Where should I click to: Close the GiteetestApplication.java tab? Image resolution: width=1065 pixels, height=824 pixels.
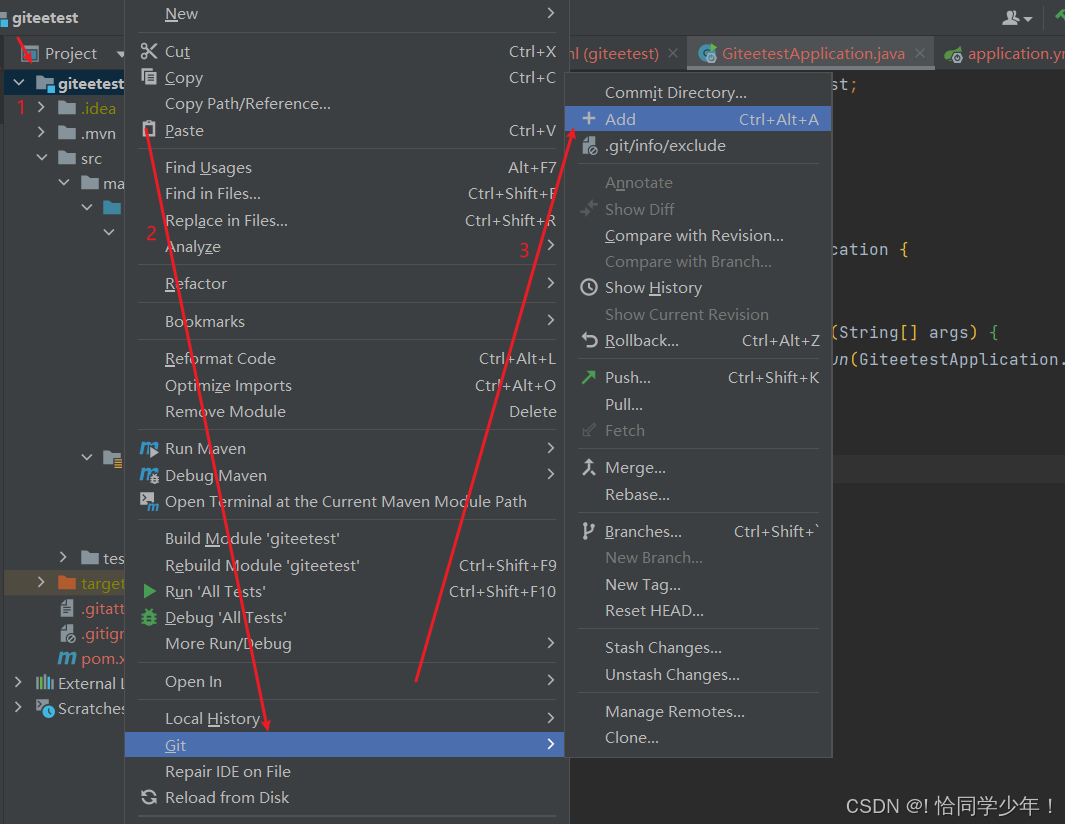[920, 53]
